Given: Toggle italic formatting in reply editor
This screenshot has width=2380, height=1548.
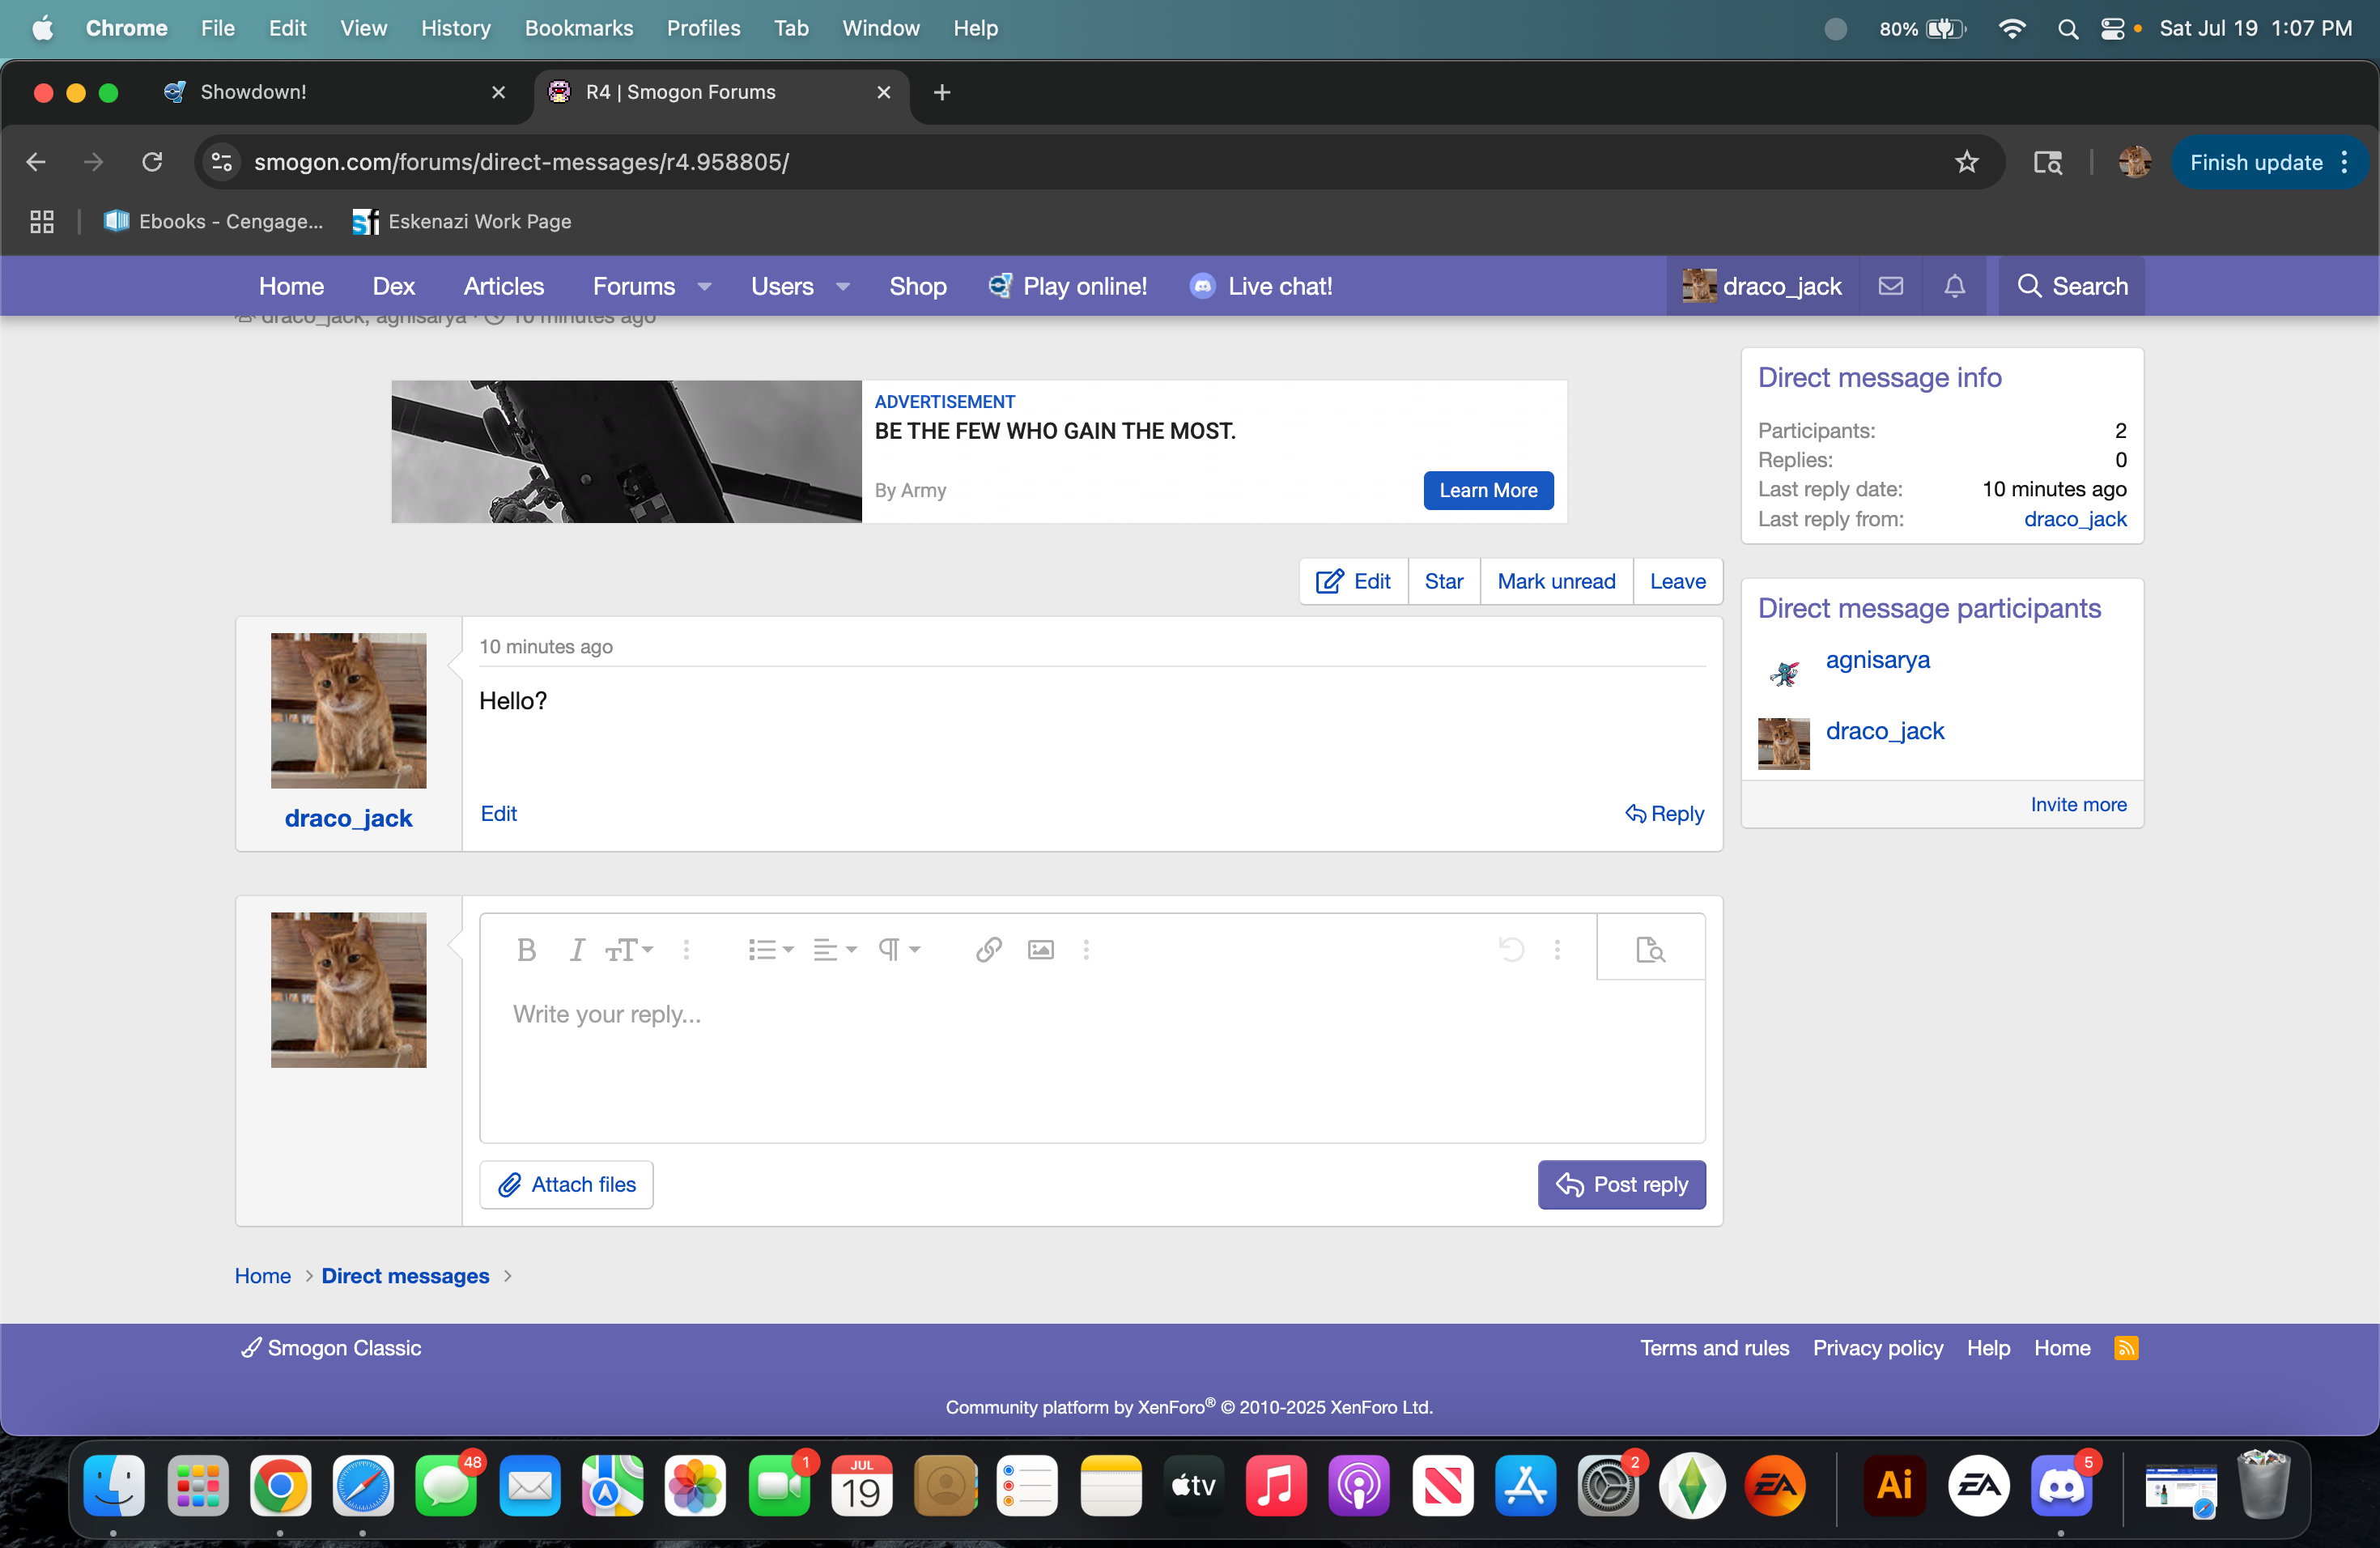Looking at the screenshot, I should [576, 949].
